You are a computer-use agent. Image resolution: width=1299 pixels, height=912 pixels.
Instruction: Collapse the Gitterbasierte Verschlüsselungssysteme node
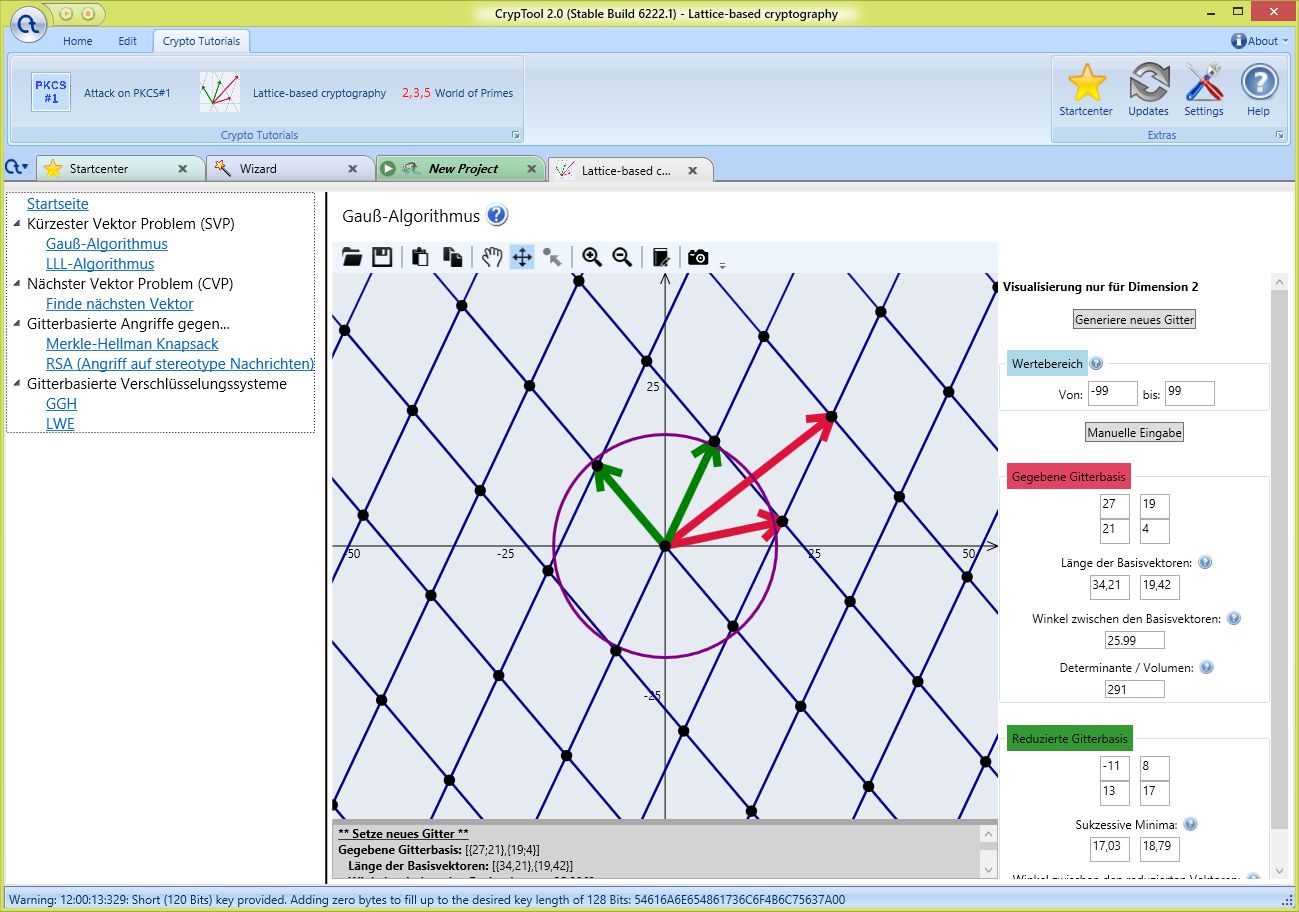[16, 384]
